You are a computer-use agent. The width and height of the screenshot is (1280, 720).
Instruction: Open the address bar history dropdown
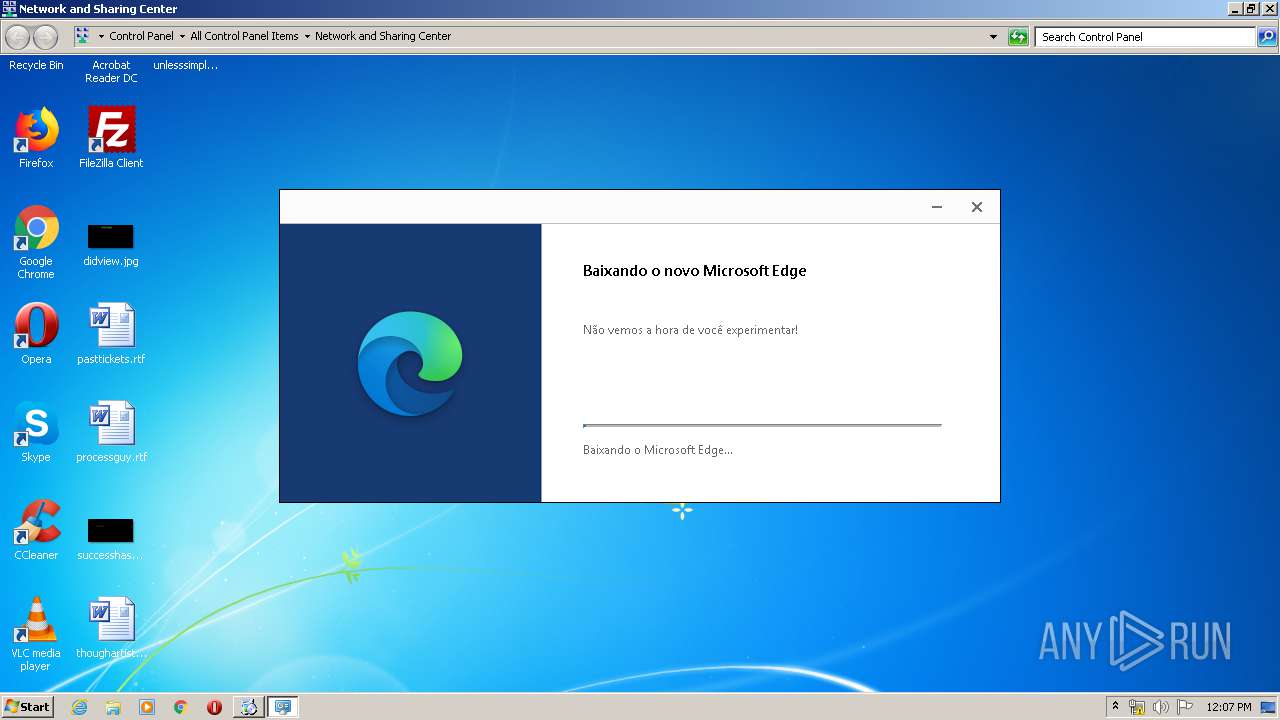point(993,37)
